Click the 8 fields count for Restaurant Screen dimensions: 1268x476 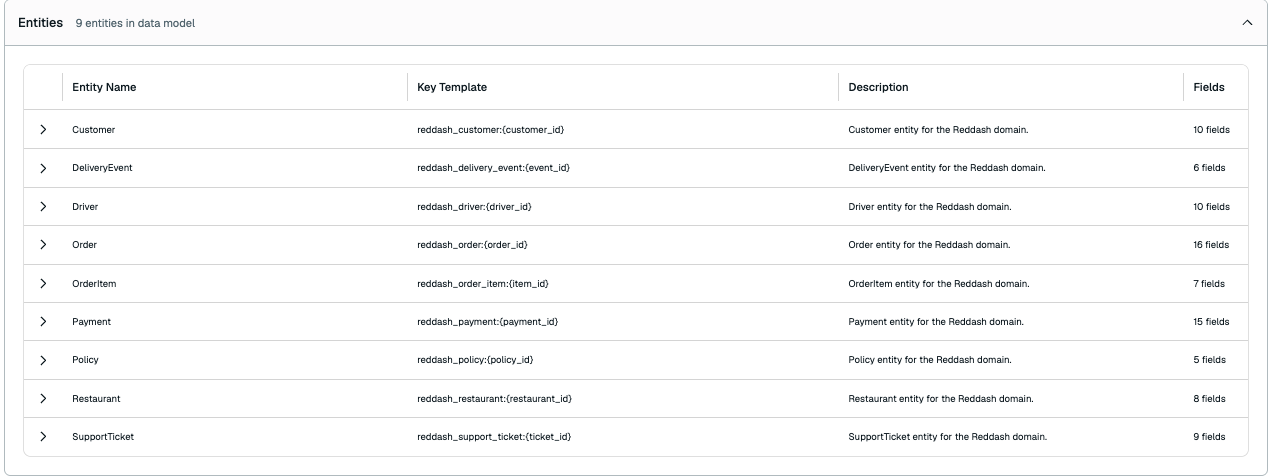[x=1209, y=399]
